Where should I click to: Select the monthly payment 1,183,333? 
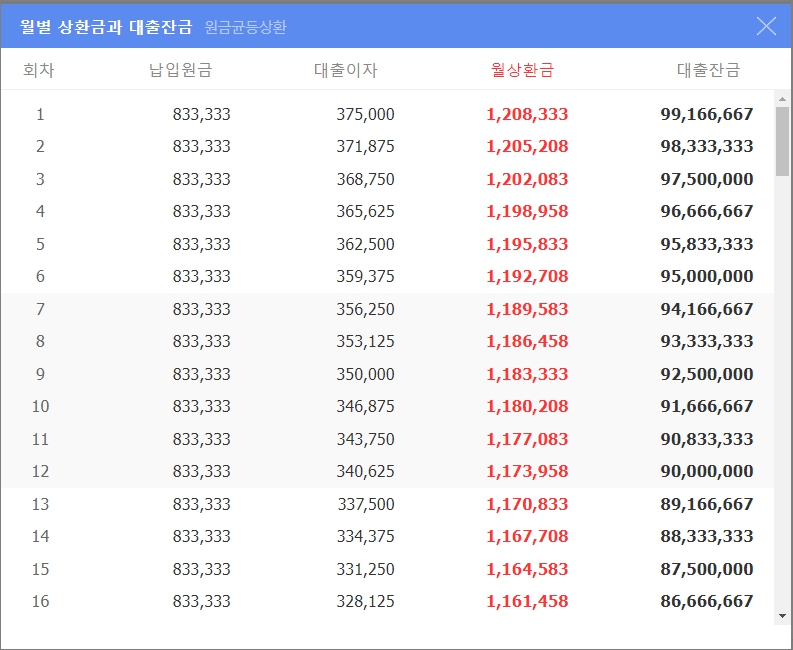[x=527, y=374]
